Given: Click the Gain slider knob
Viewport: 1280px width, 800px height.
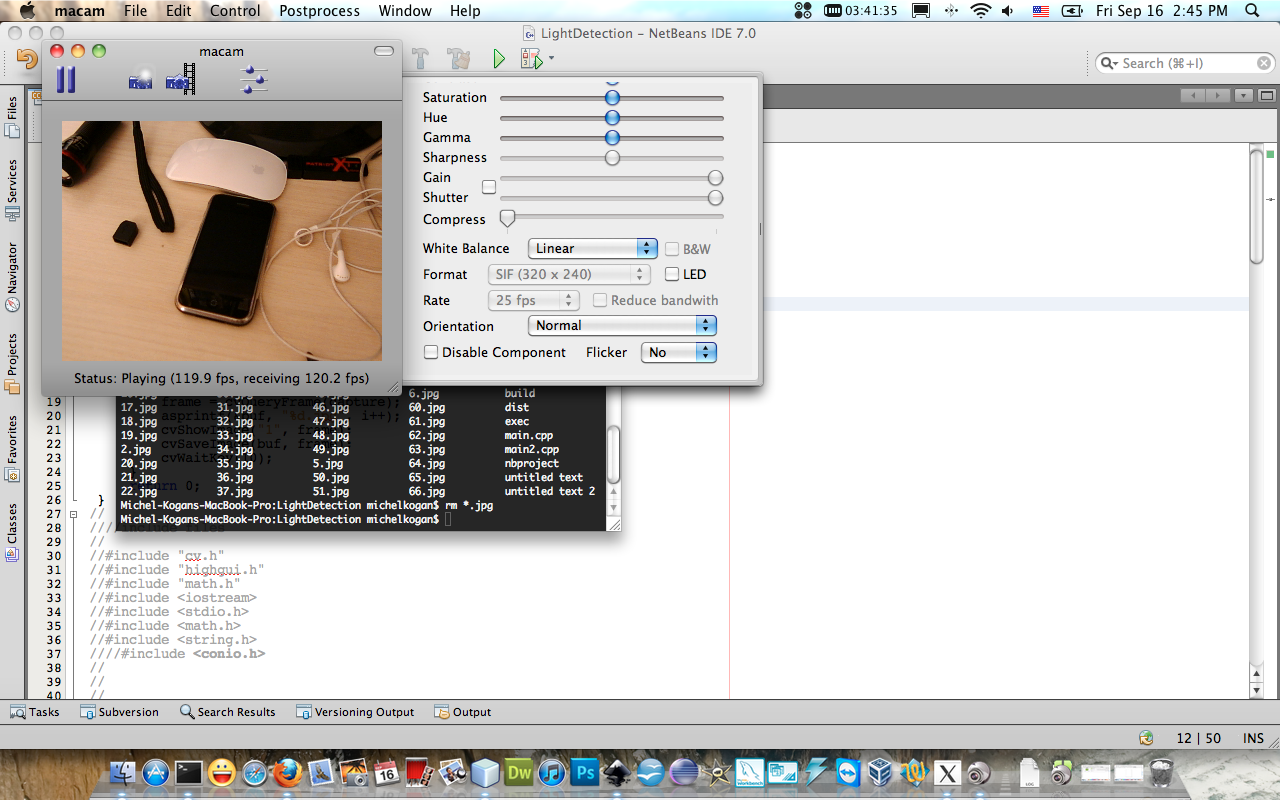Looking at the screenshot, I should pyautogui.click(x=715, y=178).
